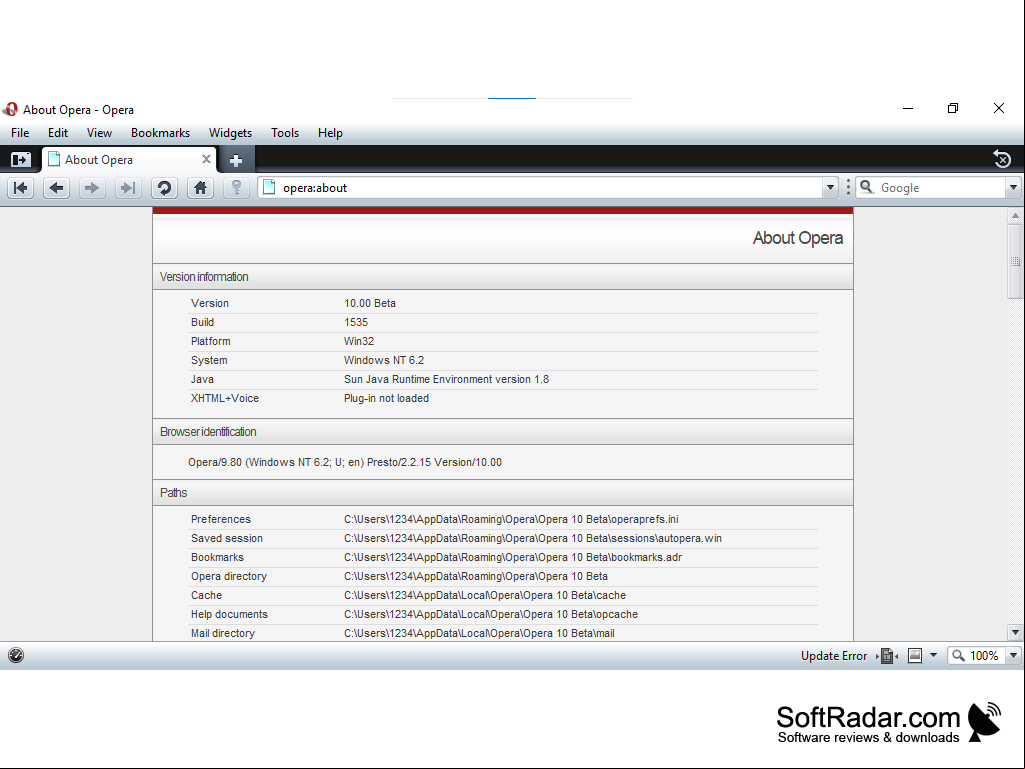Click the Preferences label
This screenshot has width=1025, height=769.
click(221, 519)
